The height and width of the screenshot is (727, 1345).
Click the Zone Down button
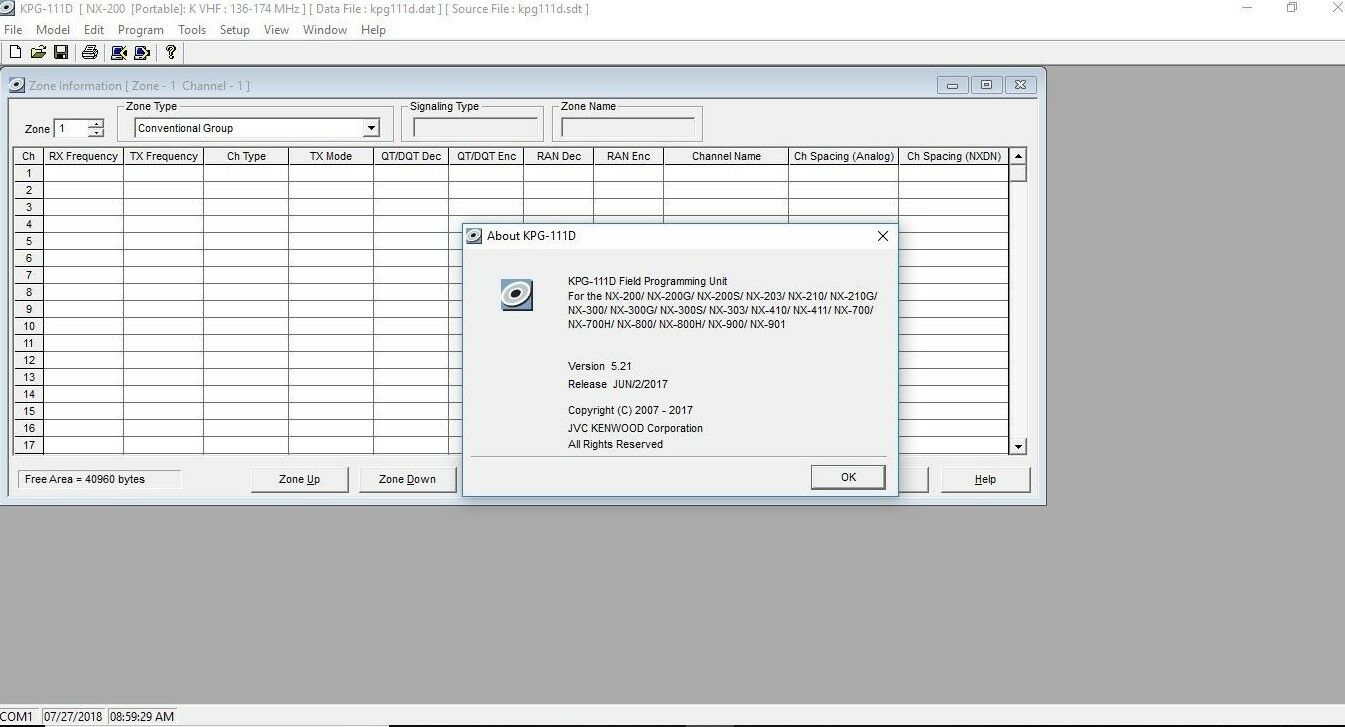407,480
